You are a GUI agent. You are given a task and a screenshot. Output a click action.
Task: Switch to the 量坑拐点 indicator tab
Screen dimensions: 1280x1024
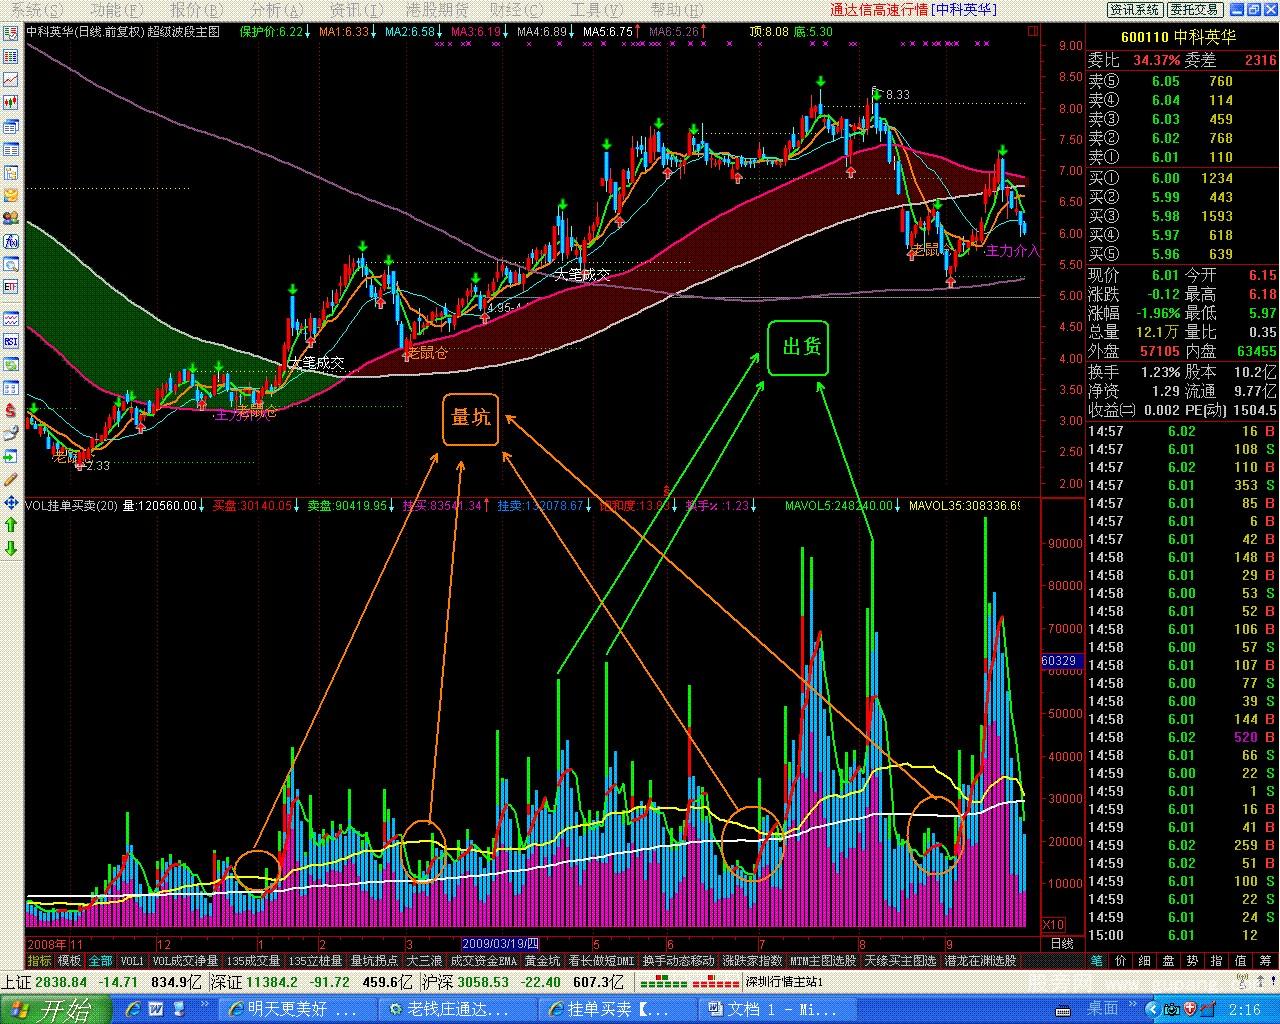coord(373,961)
